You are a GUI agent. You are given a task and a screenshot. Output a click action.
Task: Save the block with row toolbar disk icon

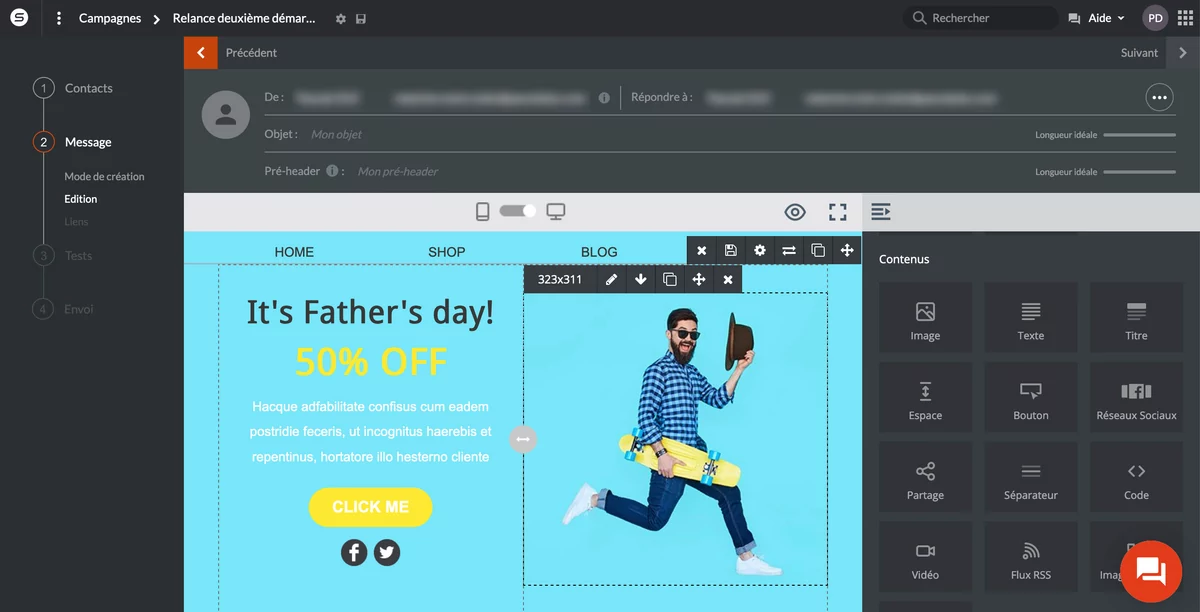731,250
